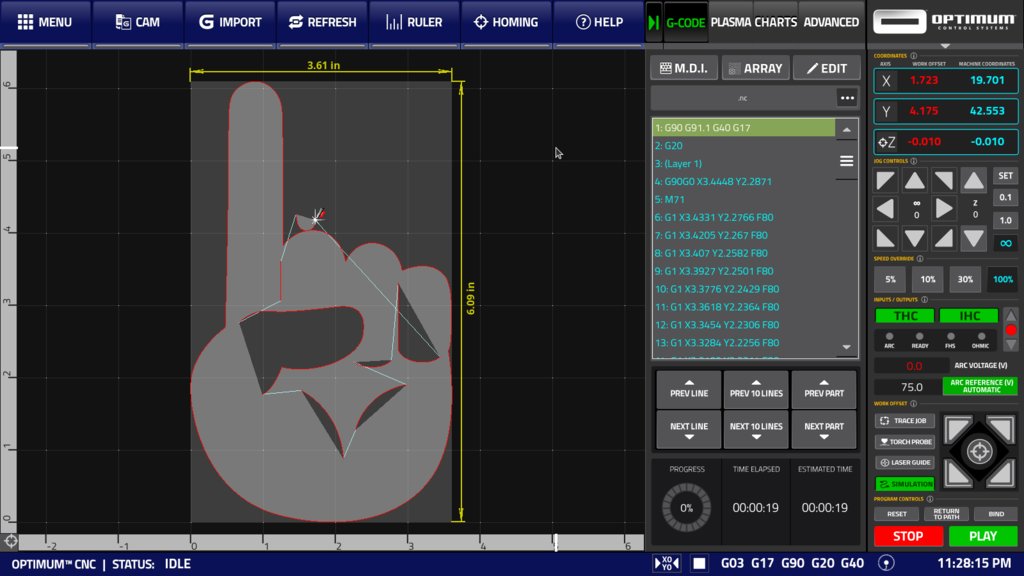Image resolution: width=1024 pixels, height=576 pixels.
Task: Switch to the PLASMA tab
Action: 730,22
